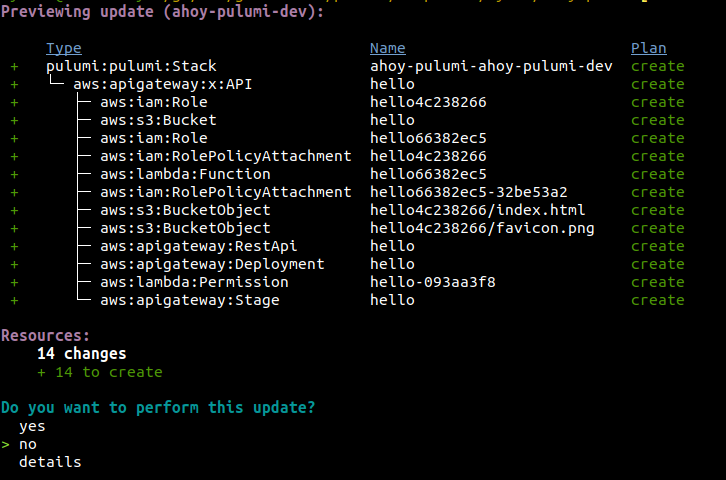Viewport: 726px width, 480px height.
Task: Click the 'create' plan for aws:apigateway:RestApi row
Action: coord(657,246)
